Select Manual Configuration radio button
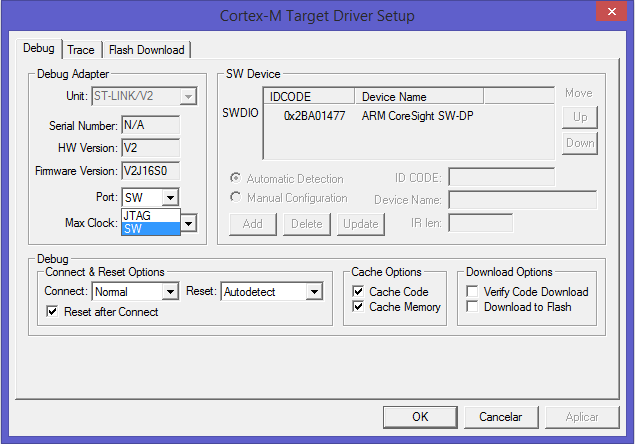The height and width of the screenshot is (444, 635). (x=236, y=198)
